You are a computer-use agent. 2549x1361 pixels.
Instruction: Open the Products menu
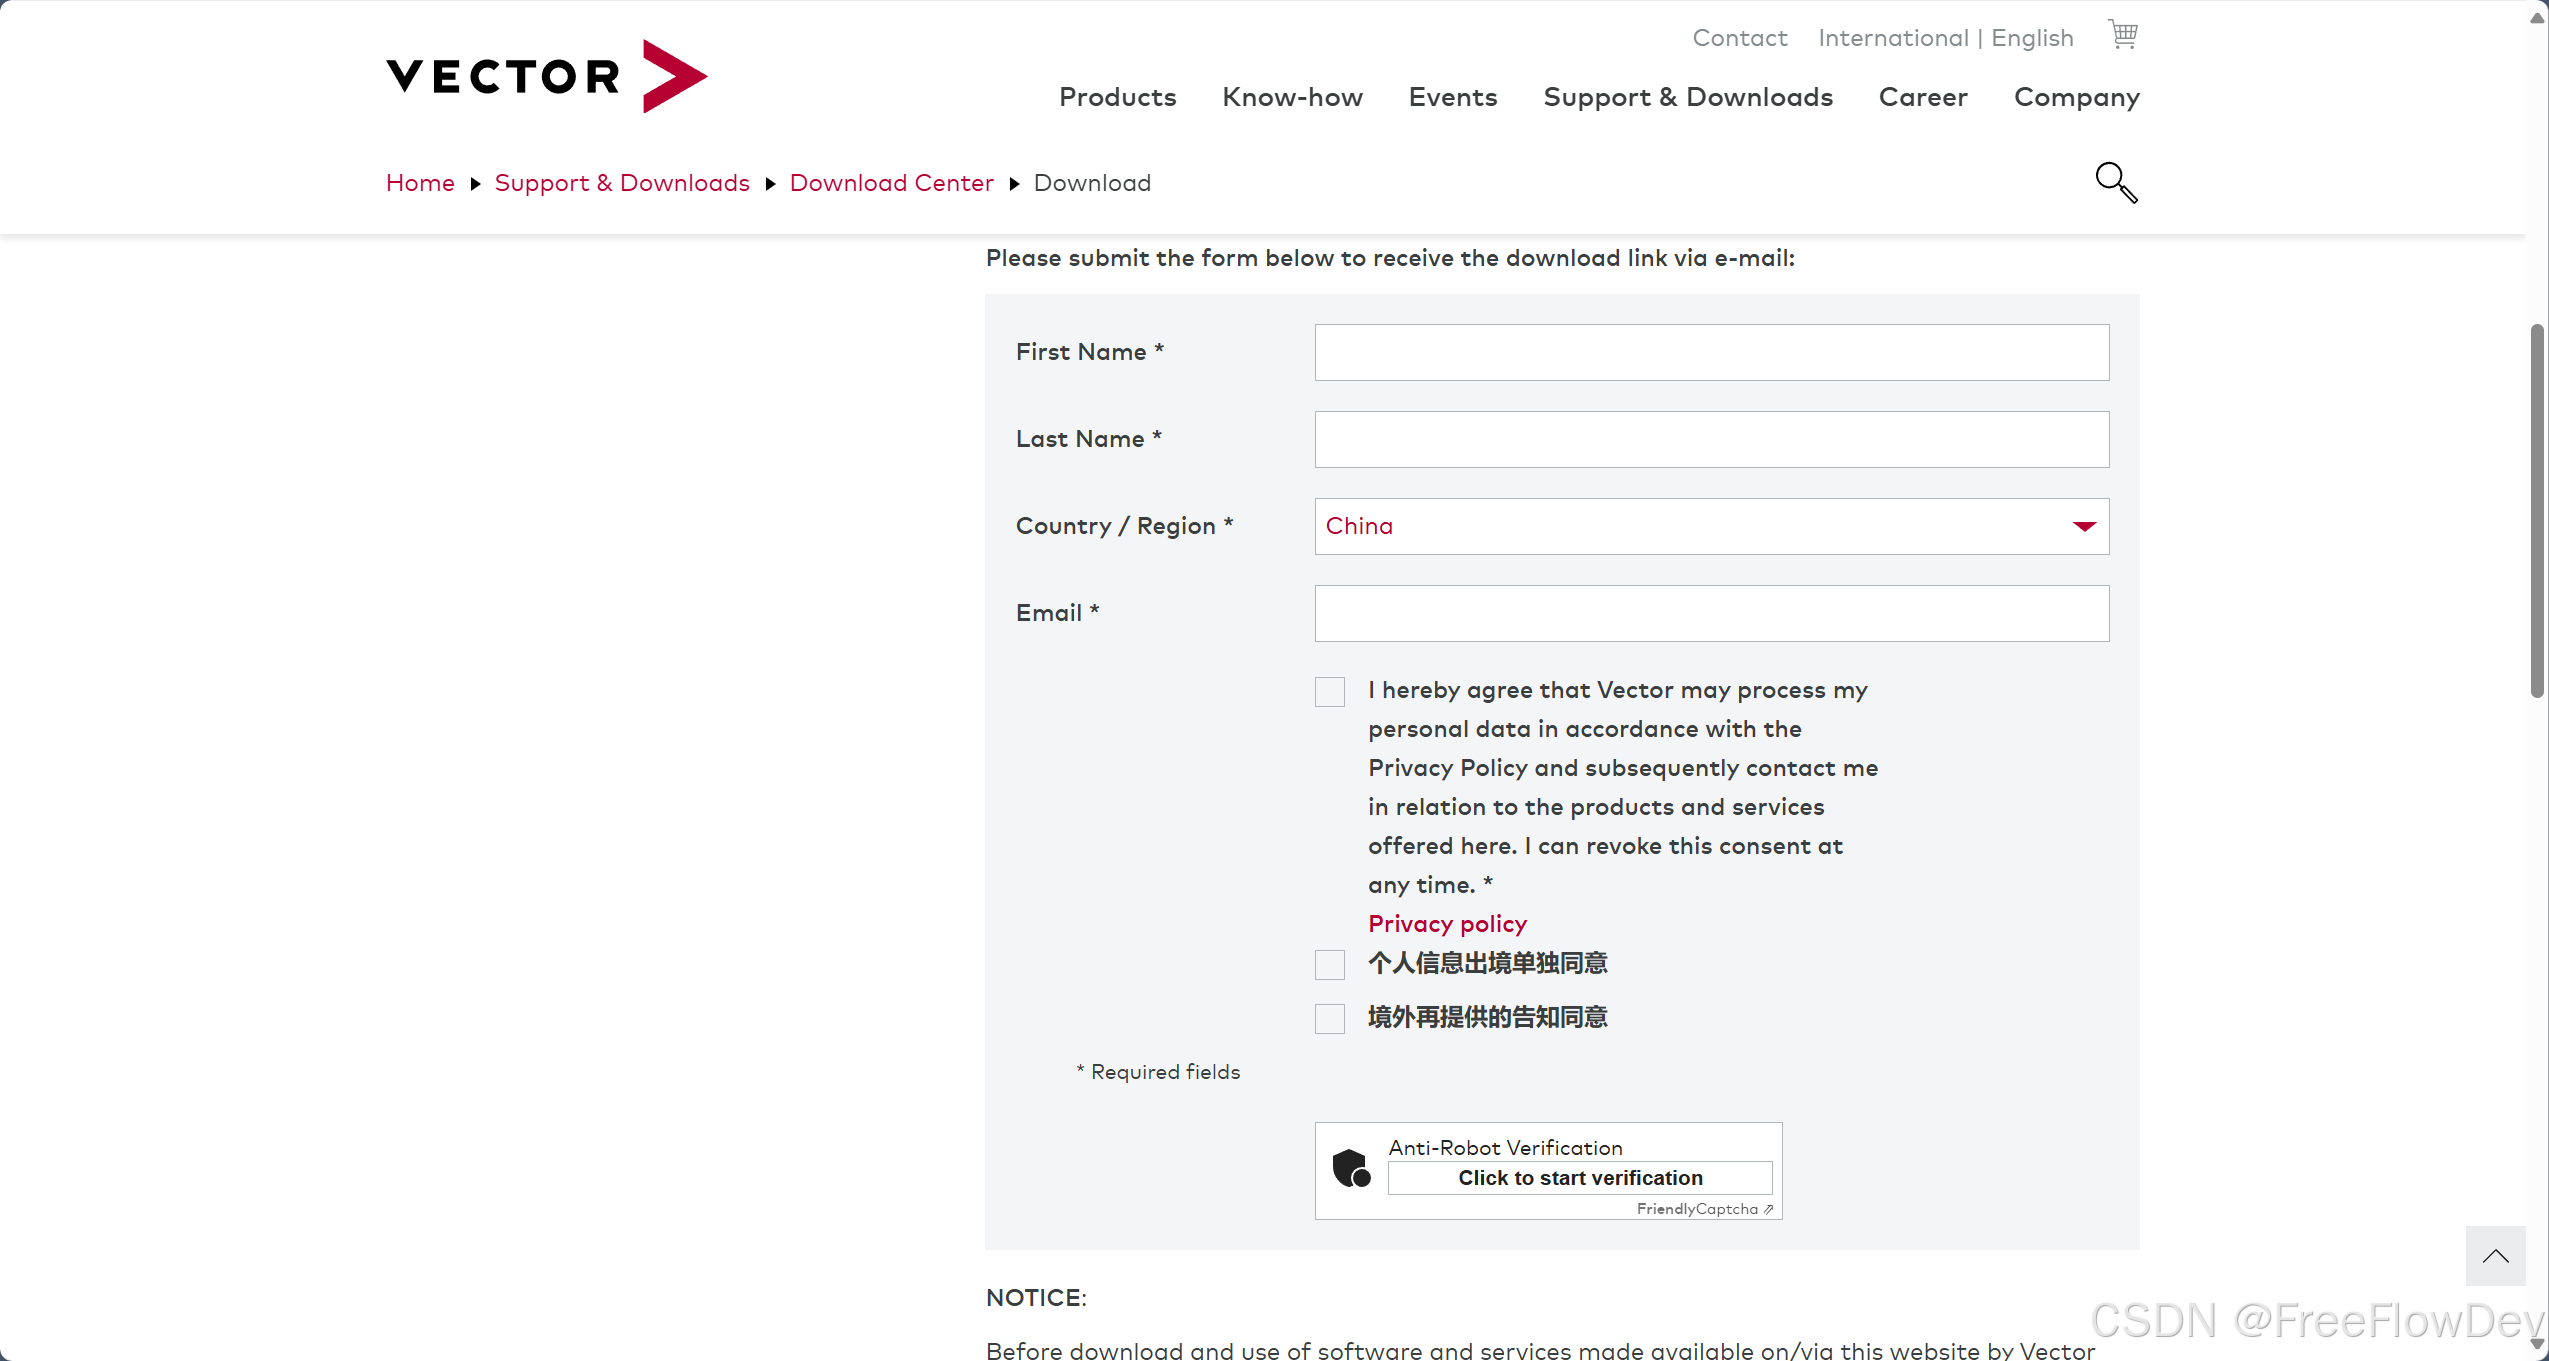pos(1117,97)
